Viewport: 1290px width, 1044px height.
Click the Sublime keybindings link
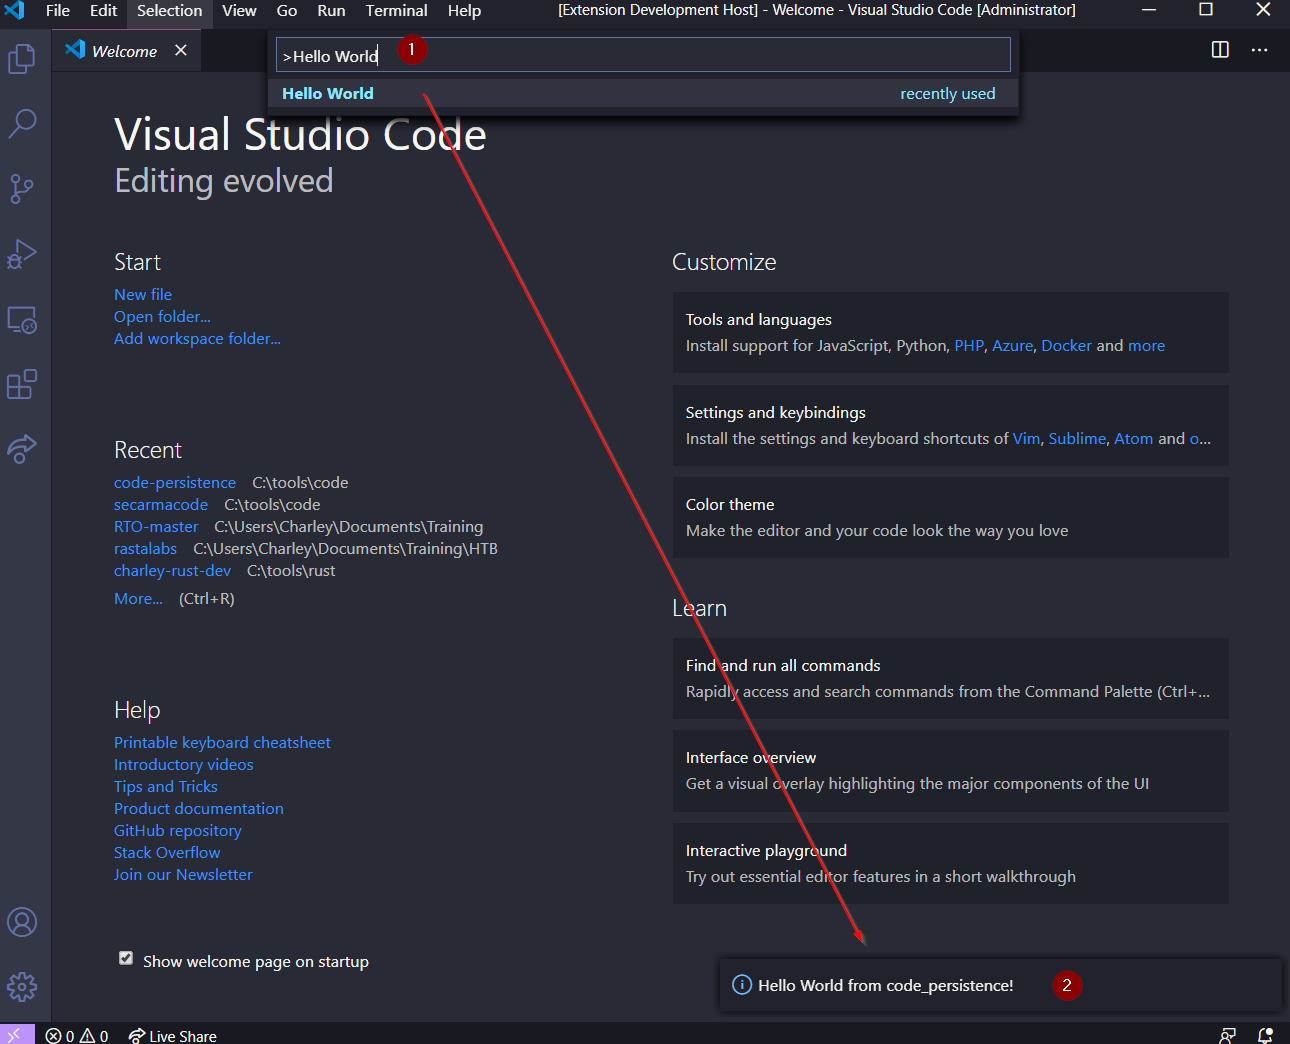pos(1077,439)
